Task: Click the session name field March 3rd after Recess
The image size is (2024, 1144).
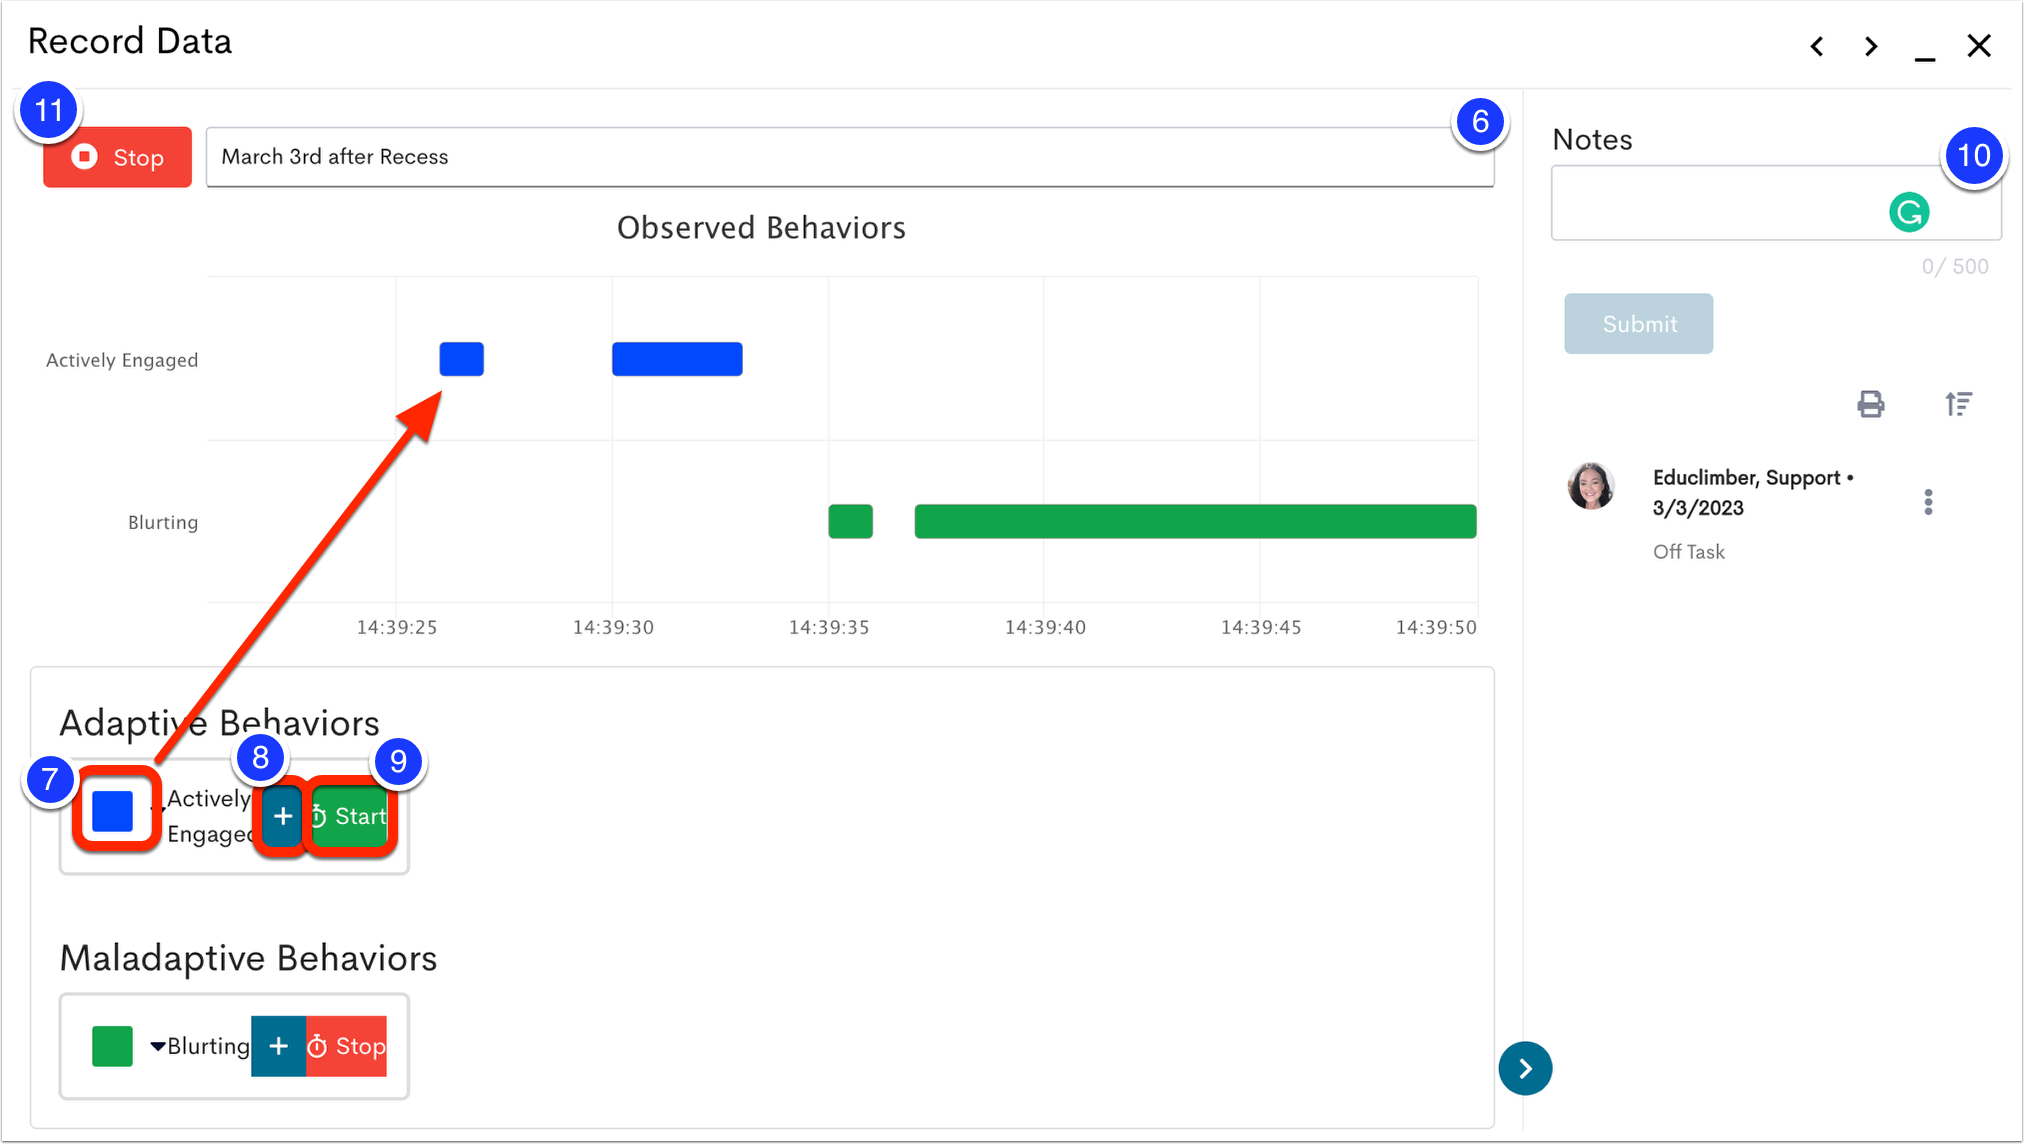Action: coord(850,157)
